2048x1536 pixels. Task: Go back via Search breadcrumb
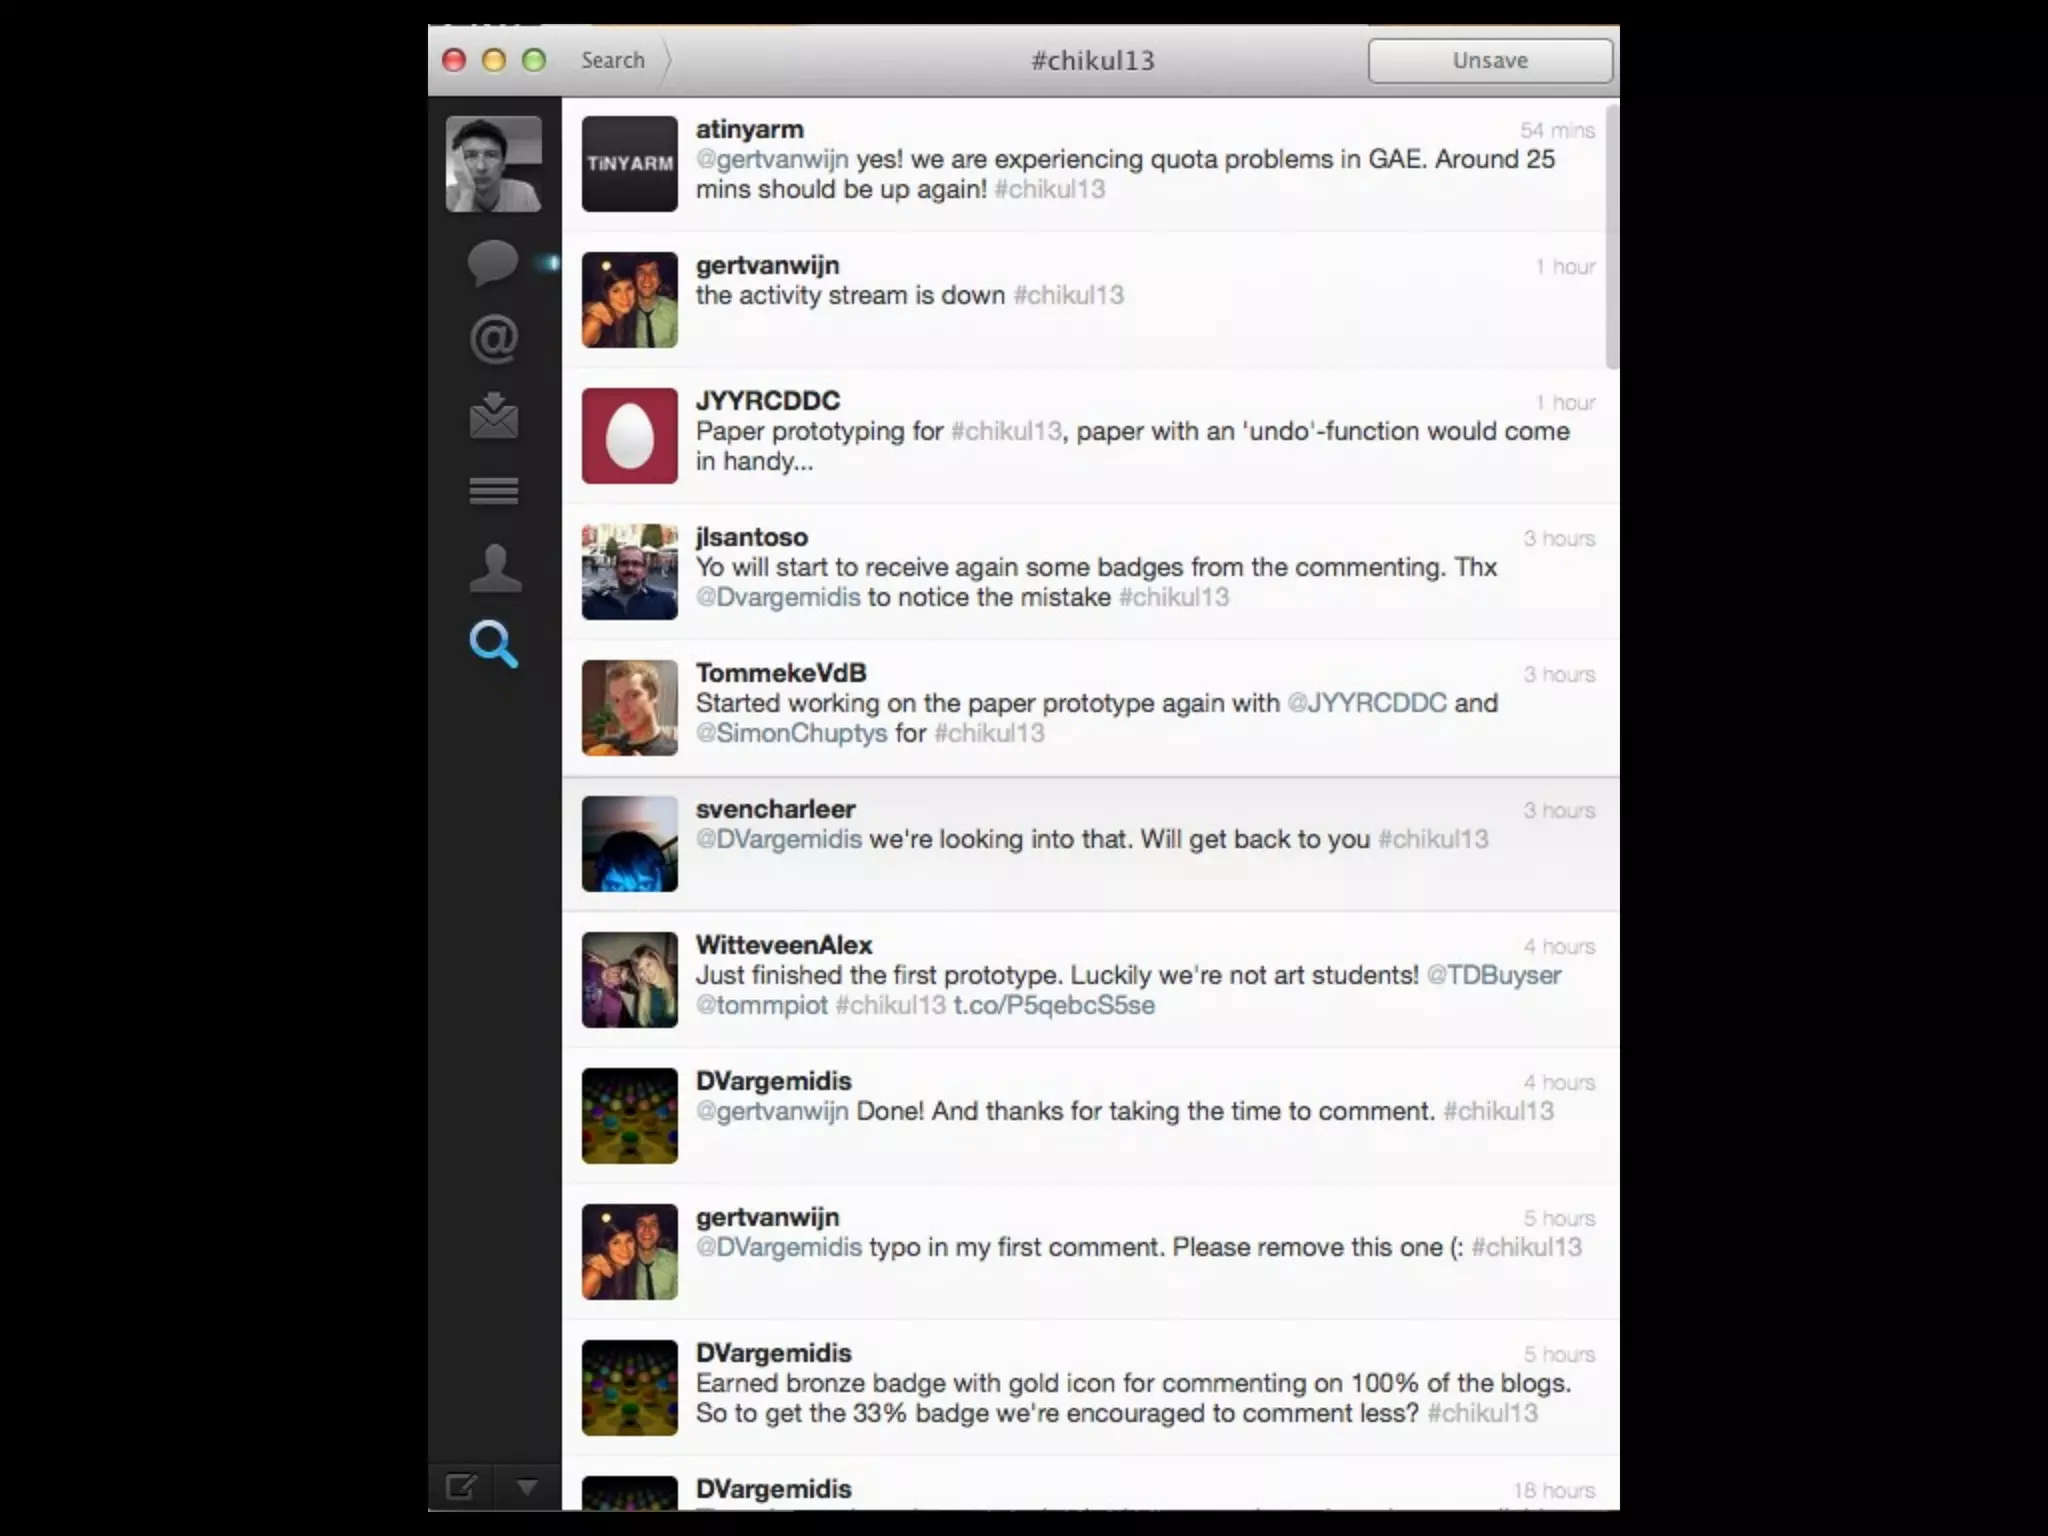613,60
